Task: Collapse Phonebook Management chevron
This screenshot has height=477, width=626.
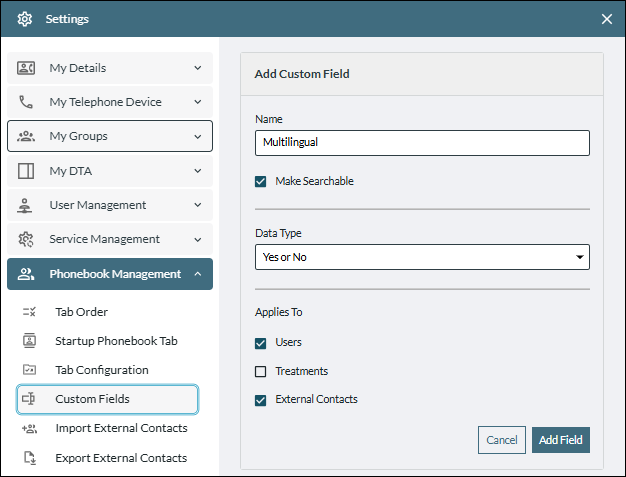Action: (x=198, y=274)
